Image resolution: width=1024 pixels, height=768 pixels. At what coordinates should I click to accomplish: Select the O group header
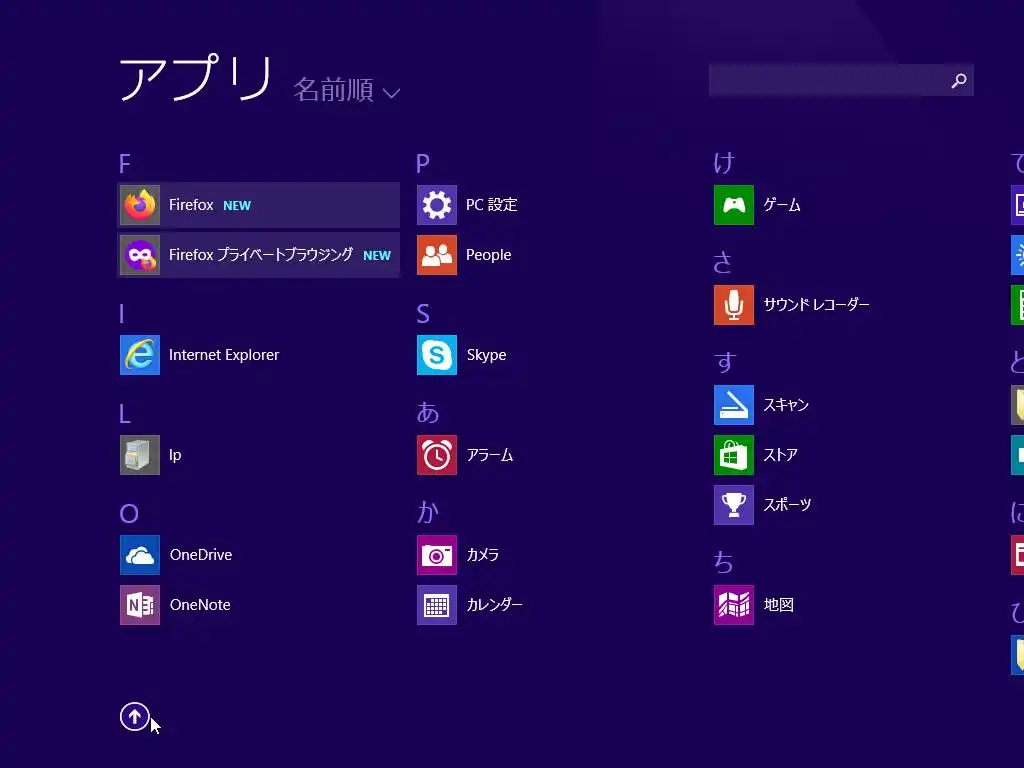(129, 514)
